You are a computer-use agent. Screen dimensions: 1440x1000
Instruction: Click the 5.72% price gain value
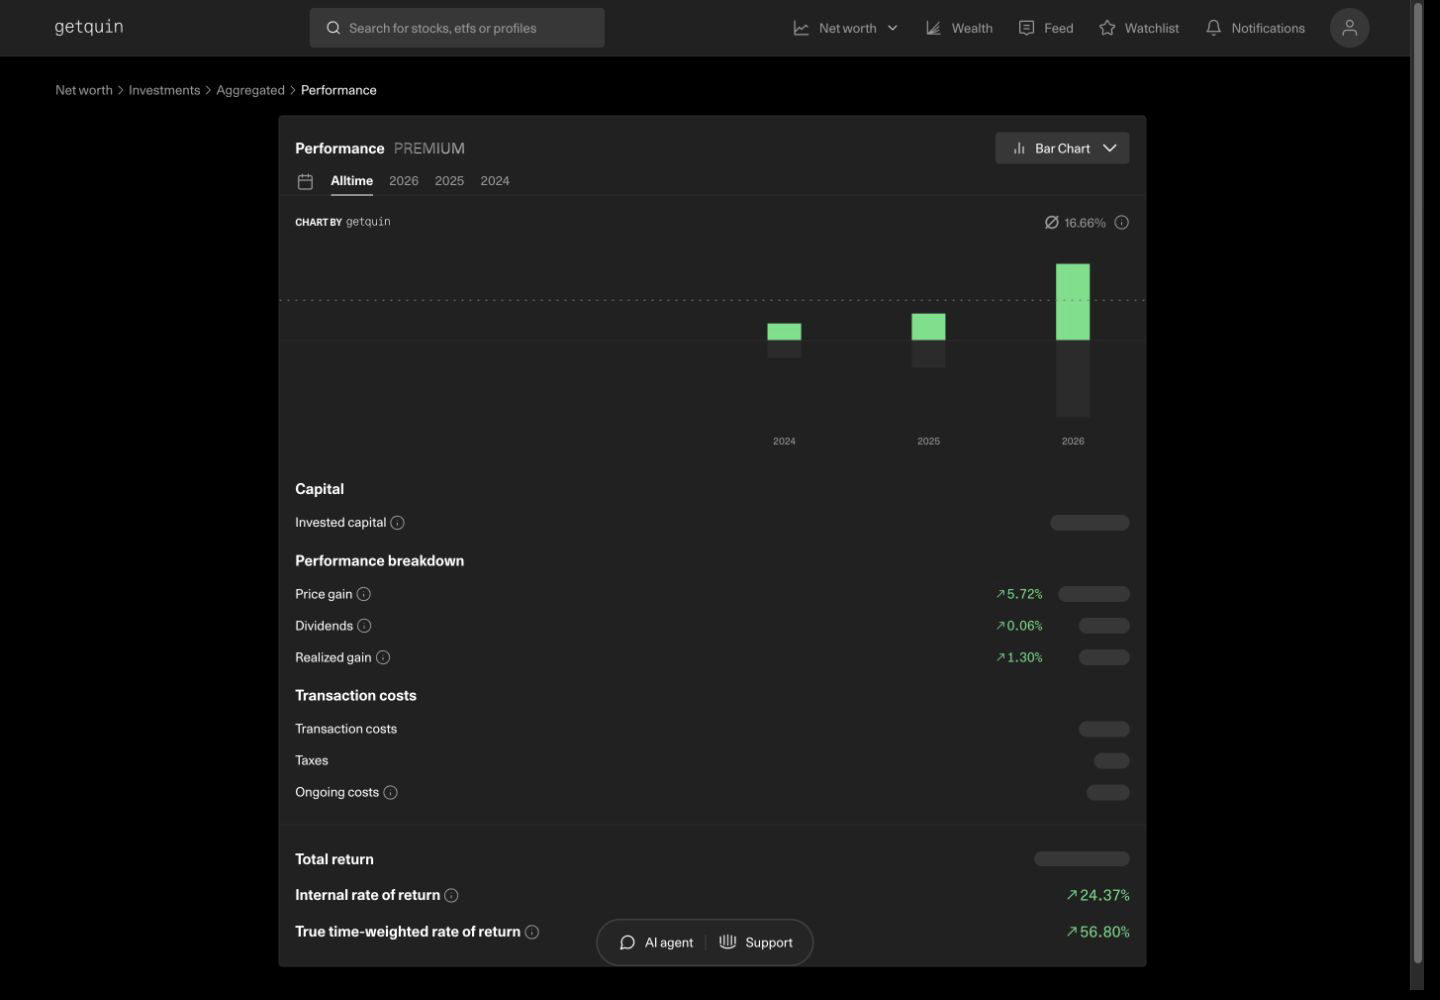click(1019, 594)
